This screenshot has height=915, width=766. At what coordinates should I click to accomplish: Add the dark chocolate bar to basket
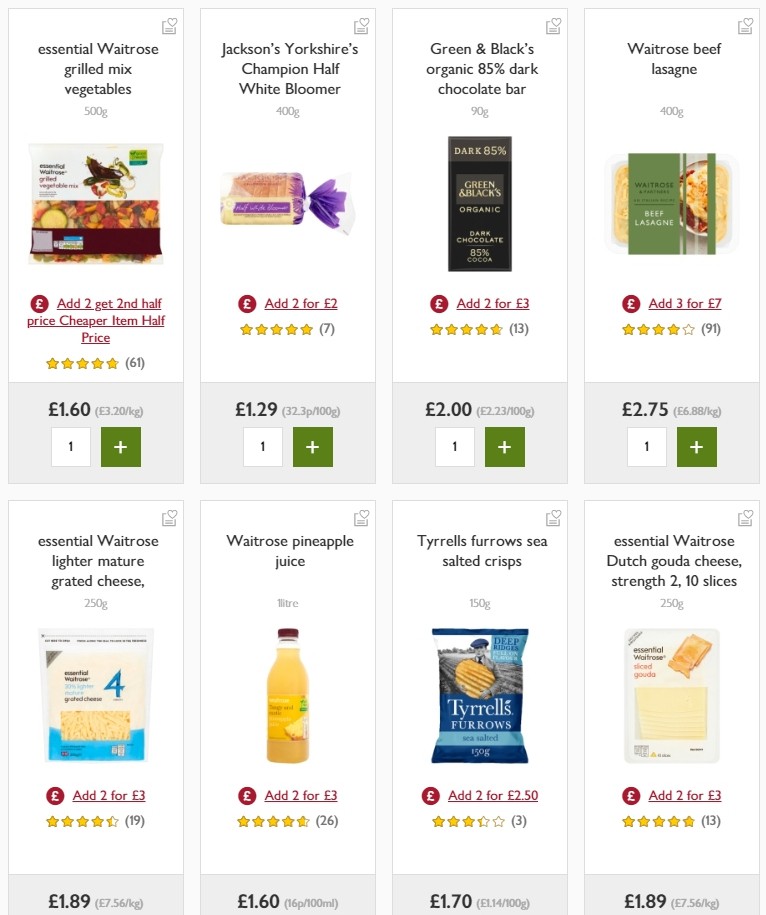click(x=505, y=447)
